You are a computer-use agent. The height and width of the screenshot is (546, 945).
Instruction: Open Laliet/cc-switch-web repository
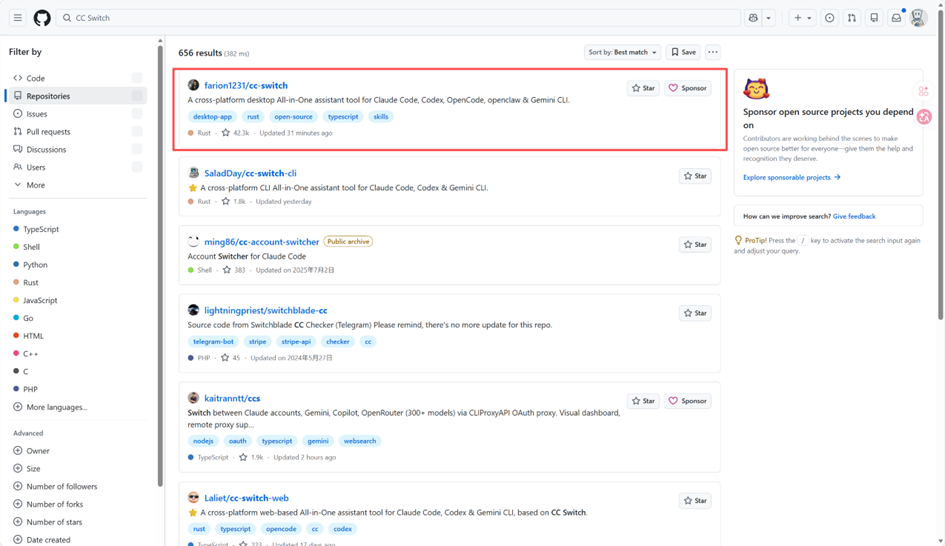(246, 498)
